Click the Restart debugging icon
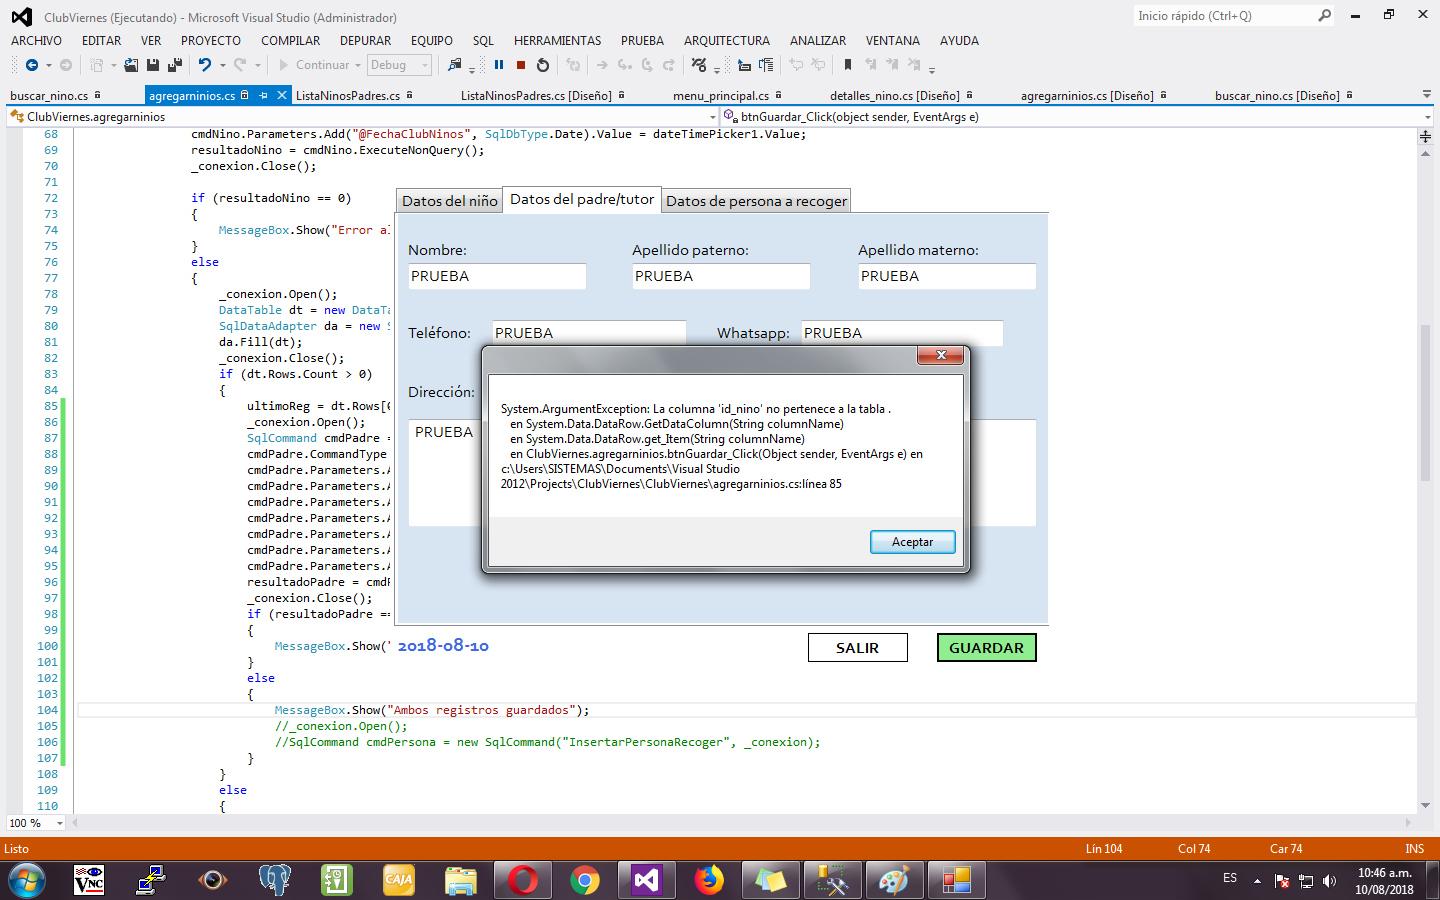Screen dimensions: 1440x900 pyautogui.click(x=543, y=65)
